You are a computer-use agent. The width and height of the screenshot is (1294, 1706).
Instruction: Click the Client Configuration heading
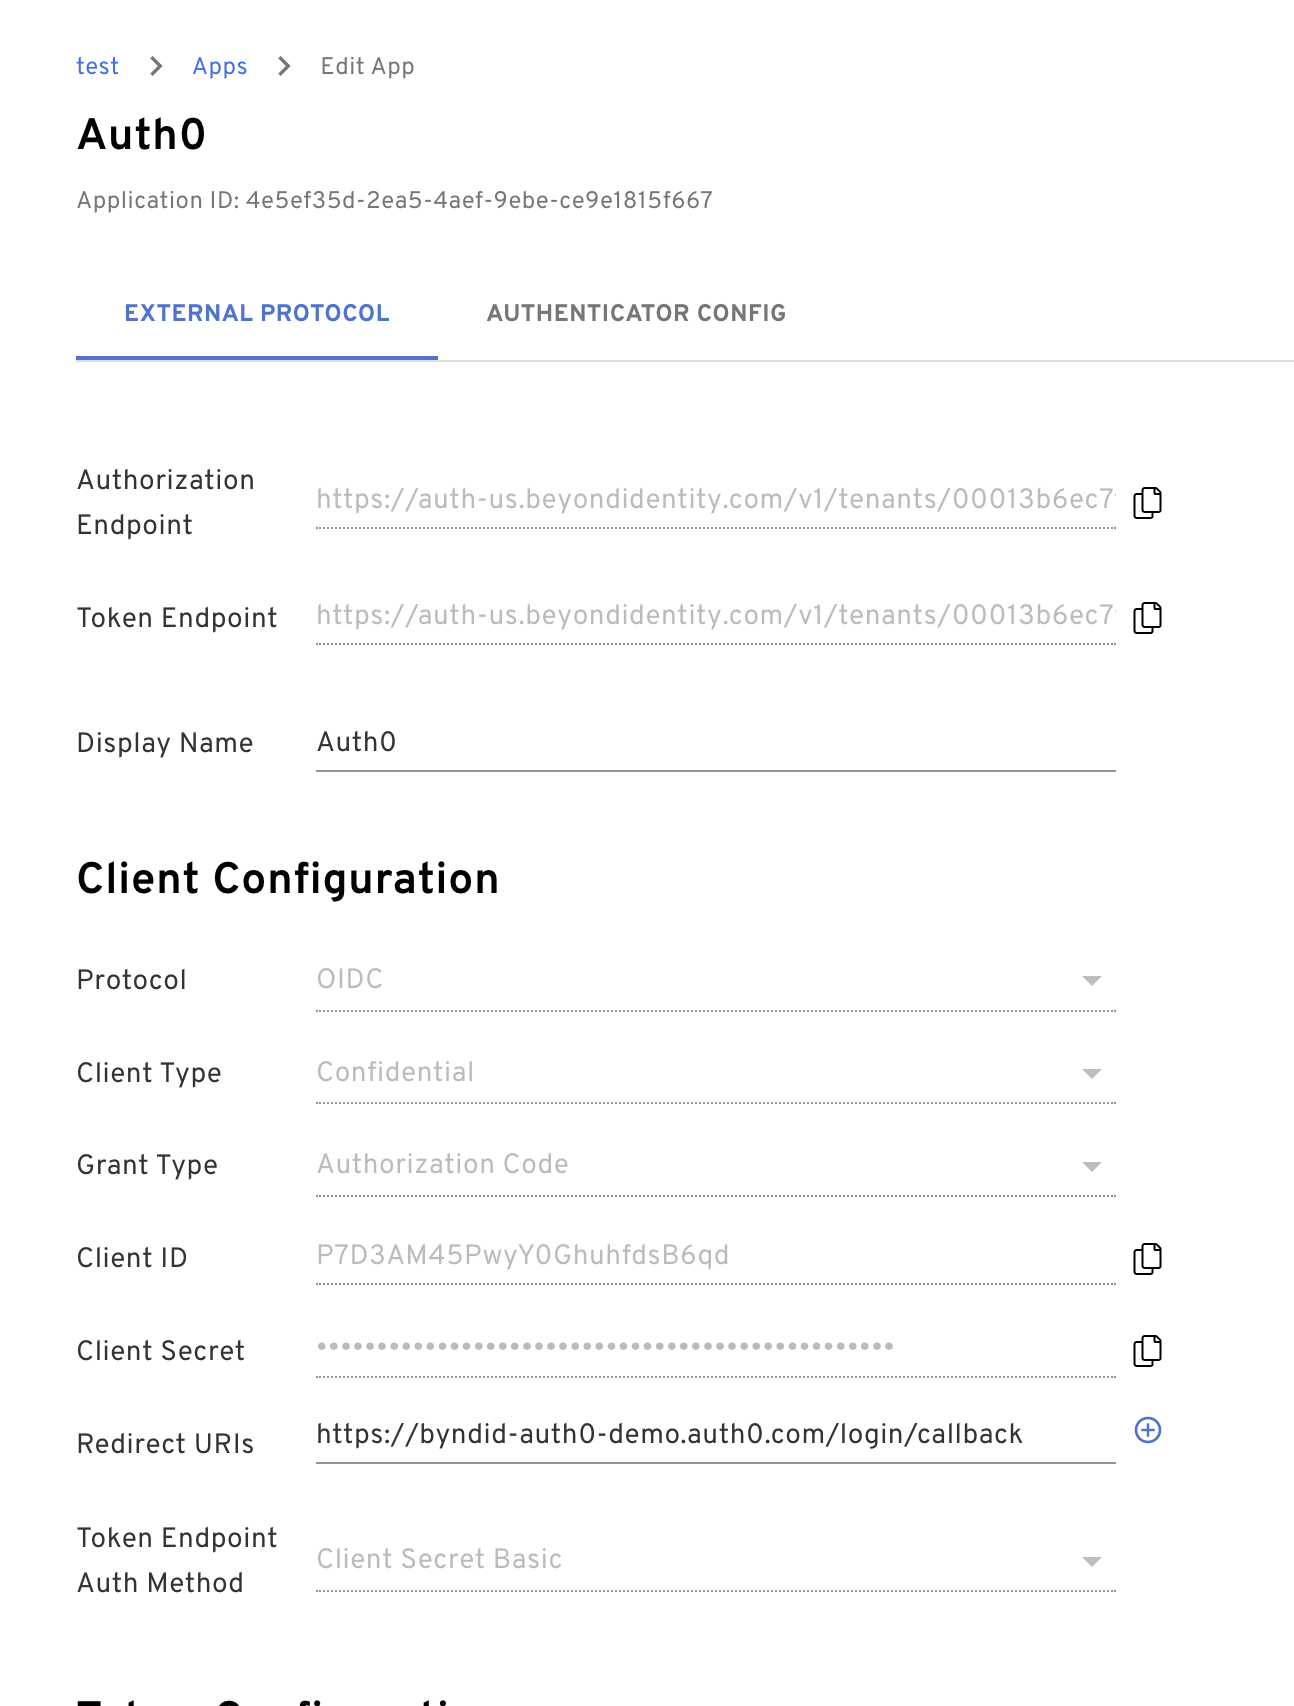click(288, 879)
